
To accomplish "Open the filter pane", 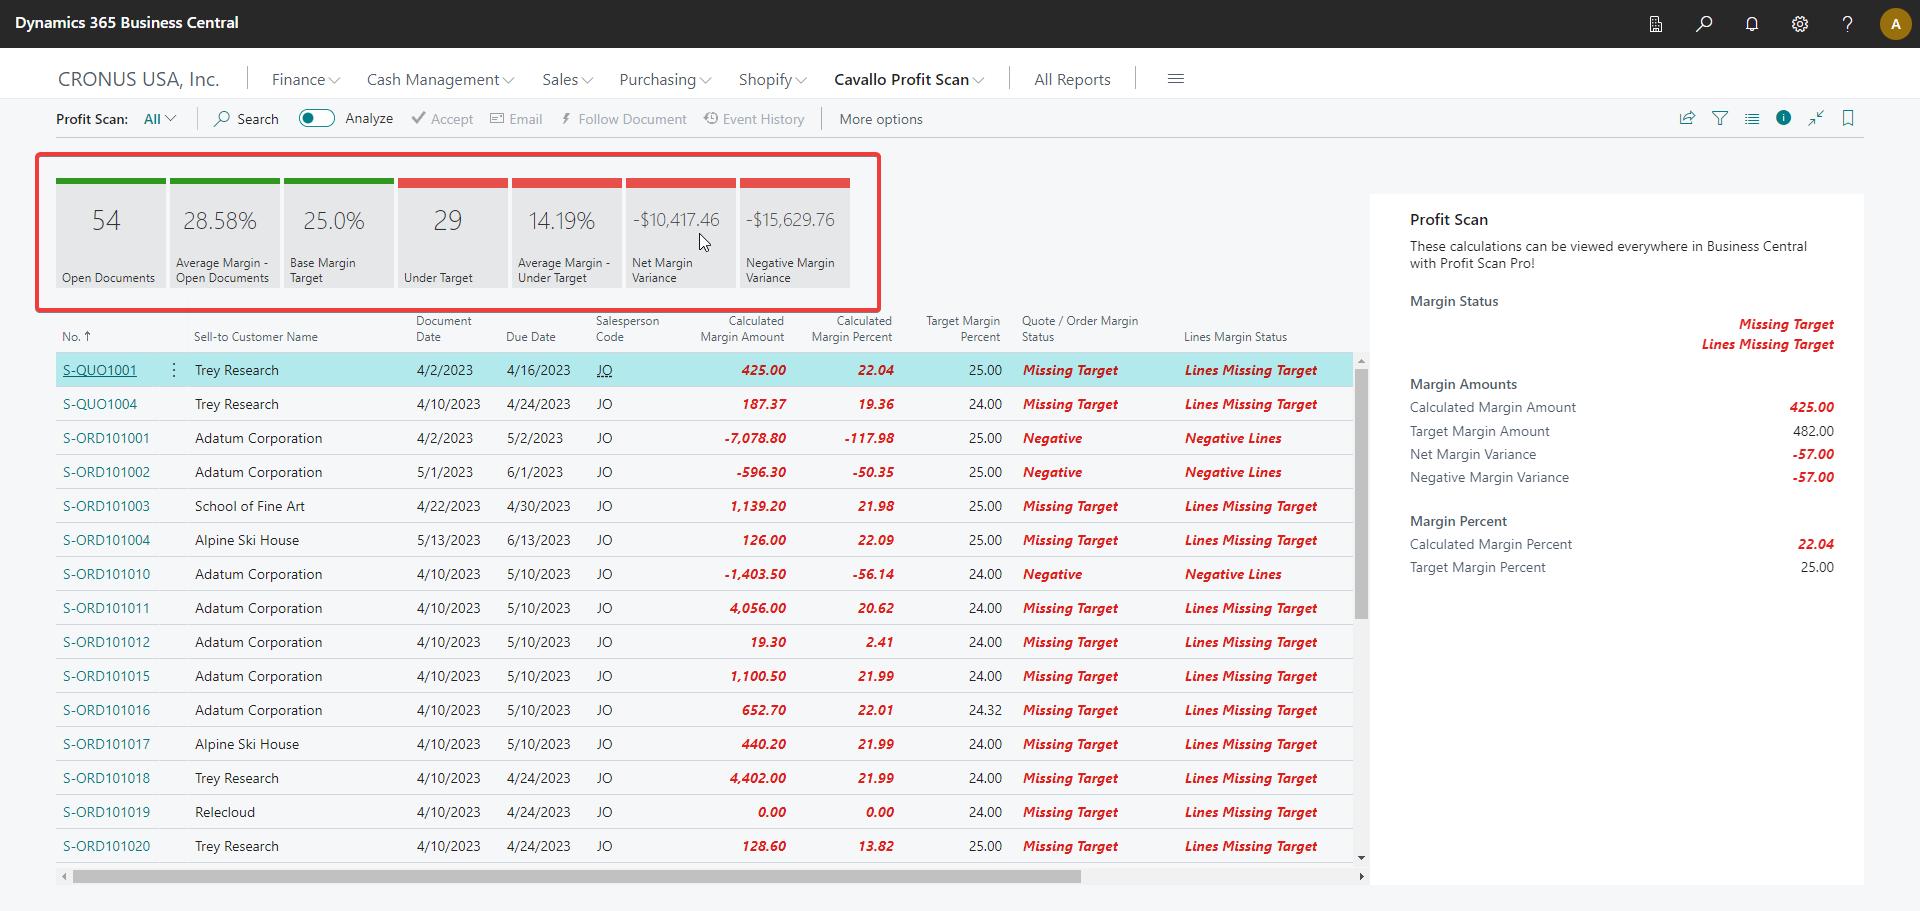I will 1721,118.
